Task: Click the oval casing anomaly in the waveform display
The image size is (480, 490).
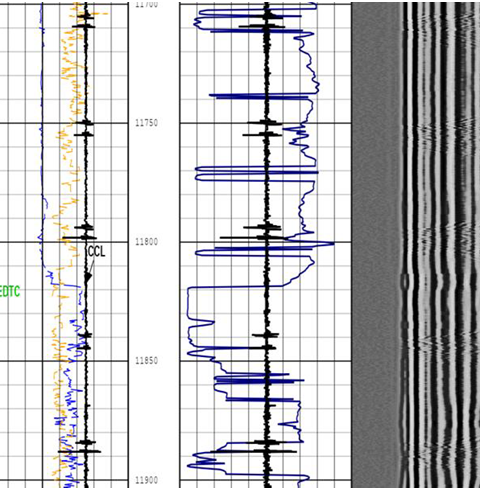Action: 405,282
